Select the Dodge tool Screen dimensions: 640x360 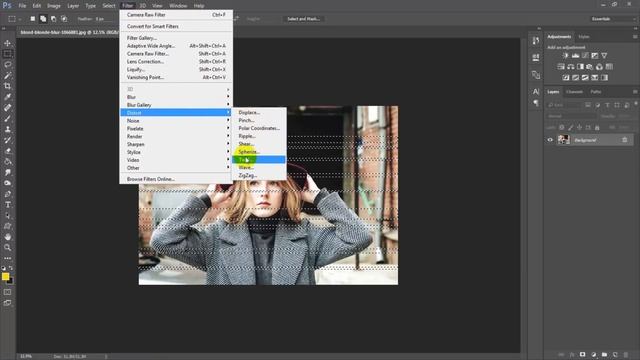click(x=7, y=183)
